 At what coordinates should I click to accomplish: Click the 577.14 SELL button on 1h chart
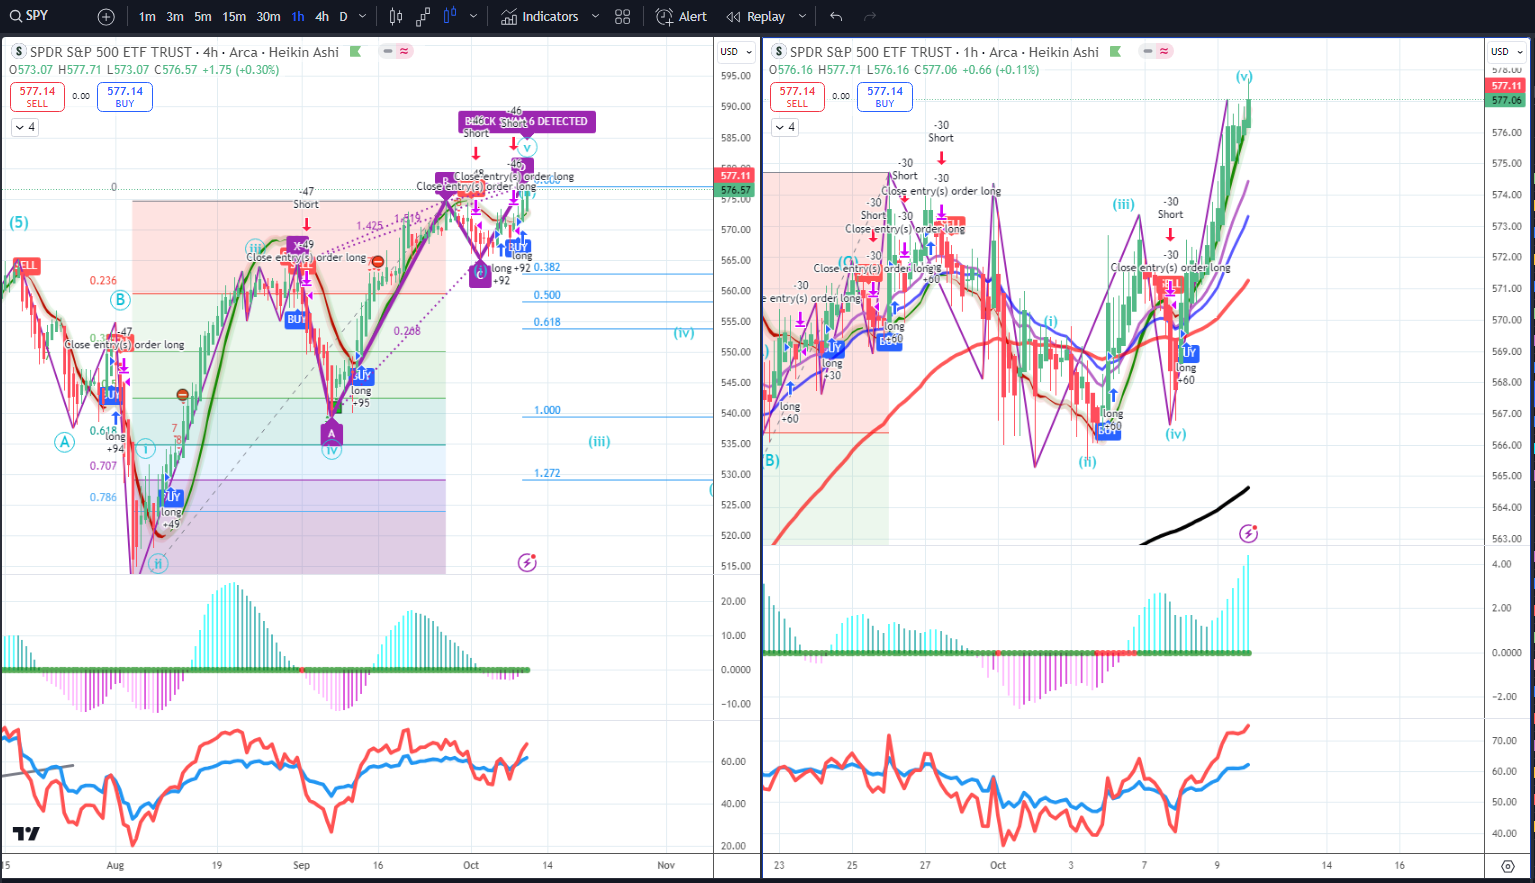[x=797, y=96]
